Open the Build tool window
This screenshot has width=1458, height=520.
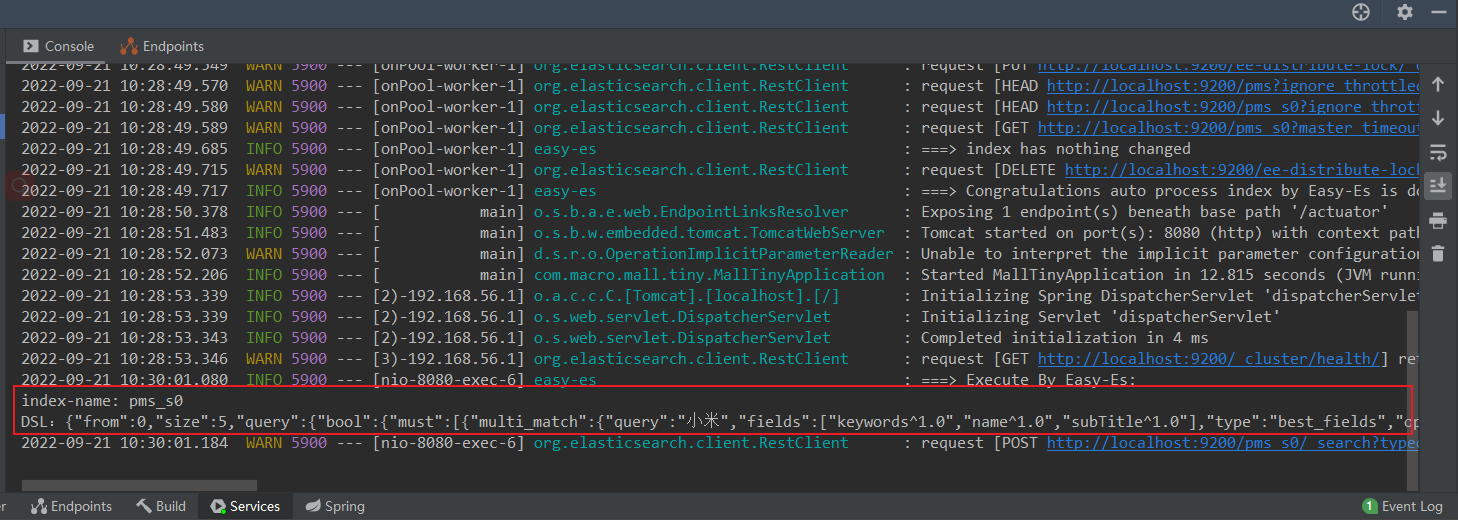(161, 506)
